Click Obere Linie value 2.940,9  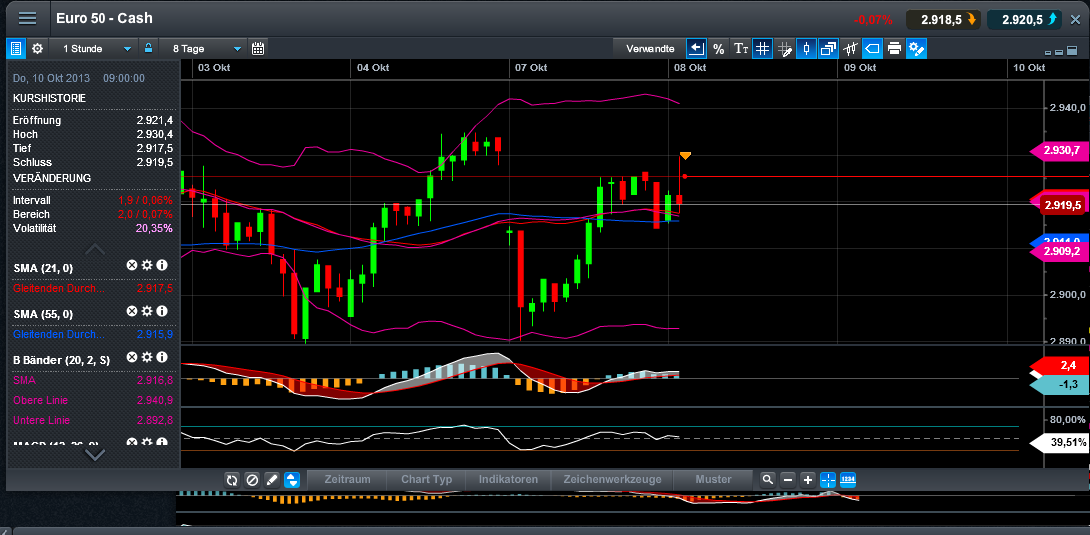[155, 400]
